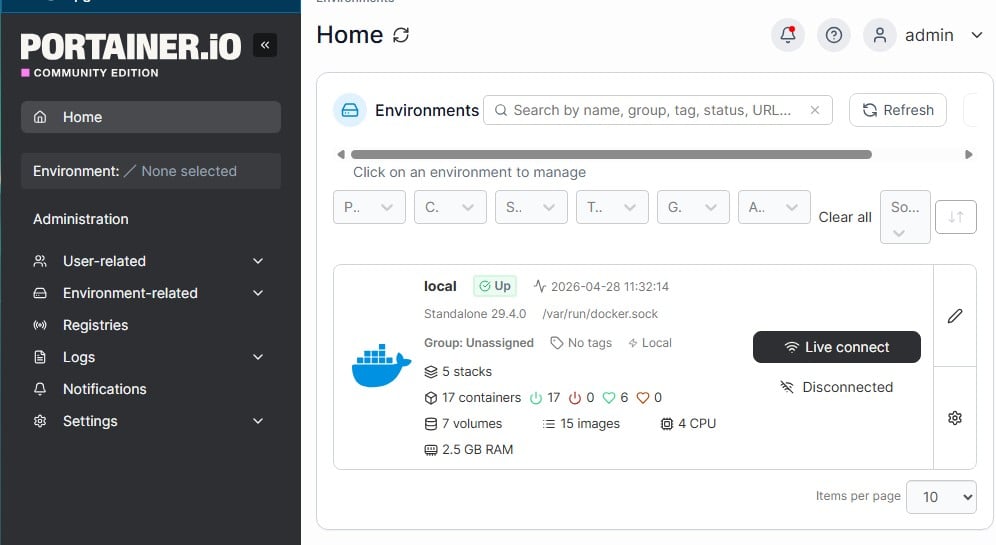The width and height of the screenshot is (996, 545).
Task: Click the 'Standalone 29.4.0' text
Action: 475,314
